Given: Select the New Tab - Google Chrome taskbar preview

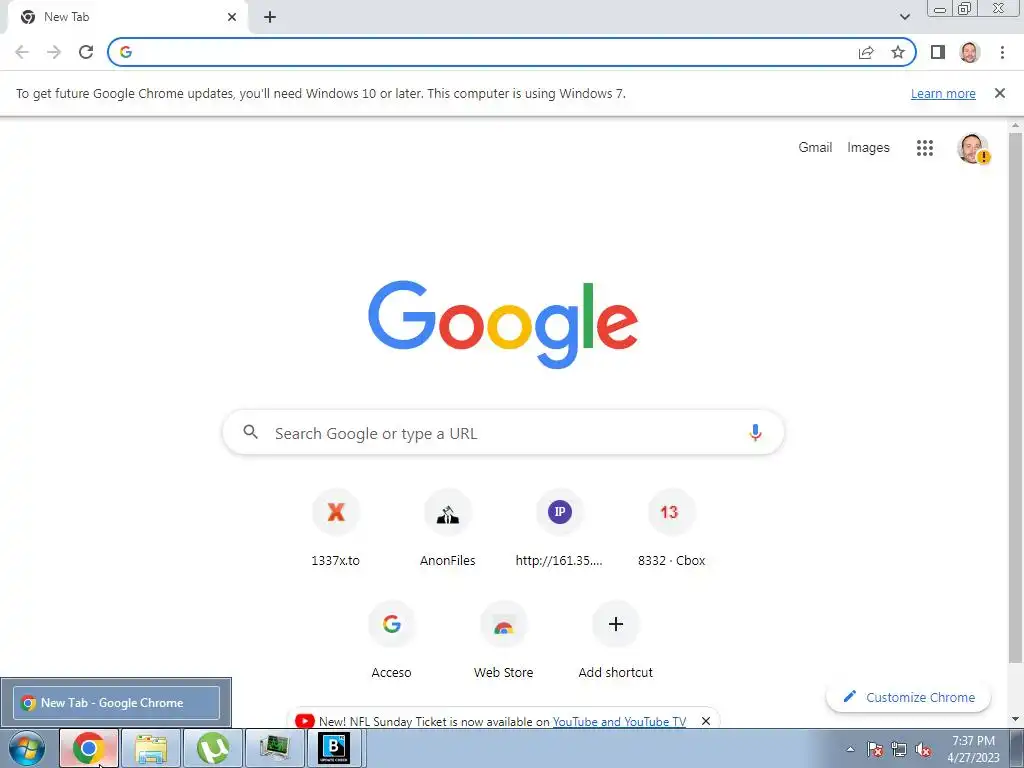Looking at the screenshot, I should tap(116, 703).
